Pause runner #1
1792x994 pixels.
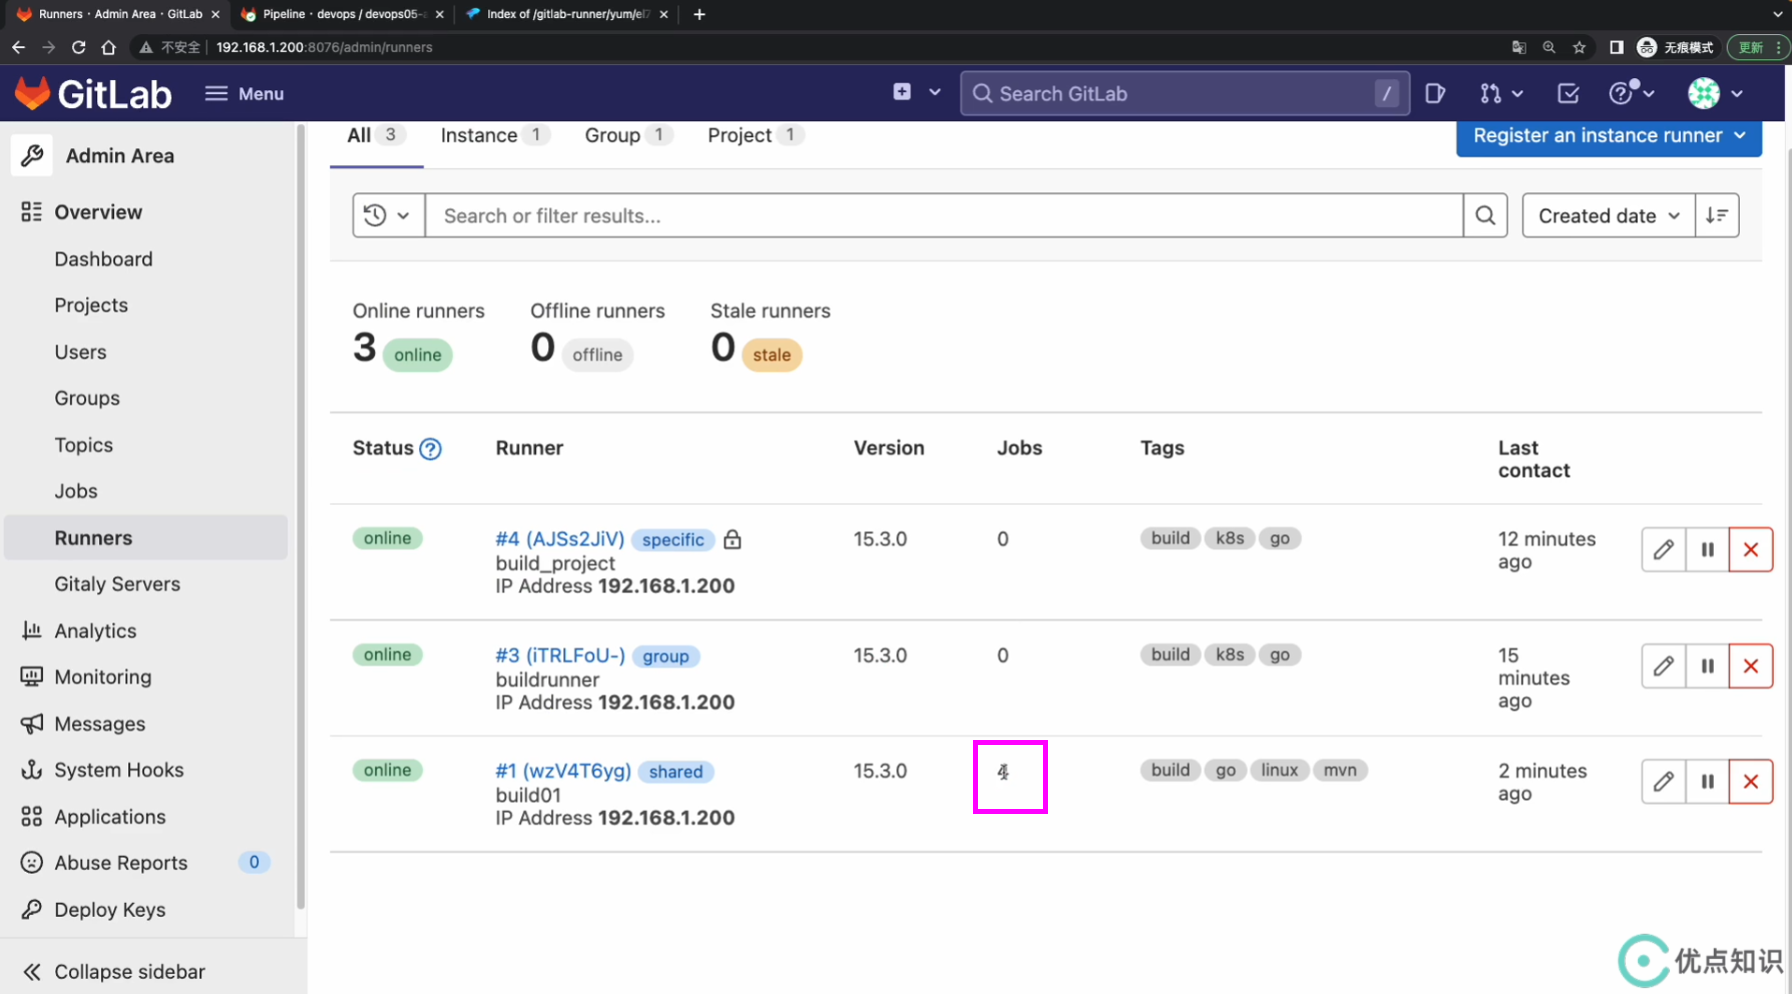(x=1707, y=781)
